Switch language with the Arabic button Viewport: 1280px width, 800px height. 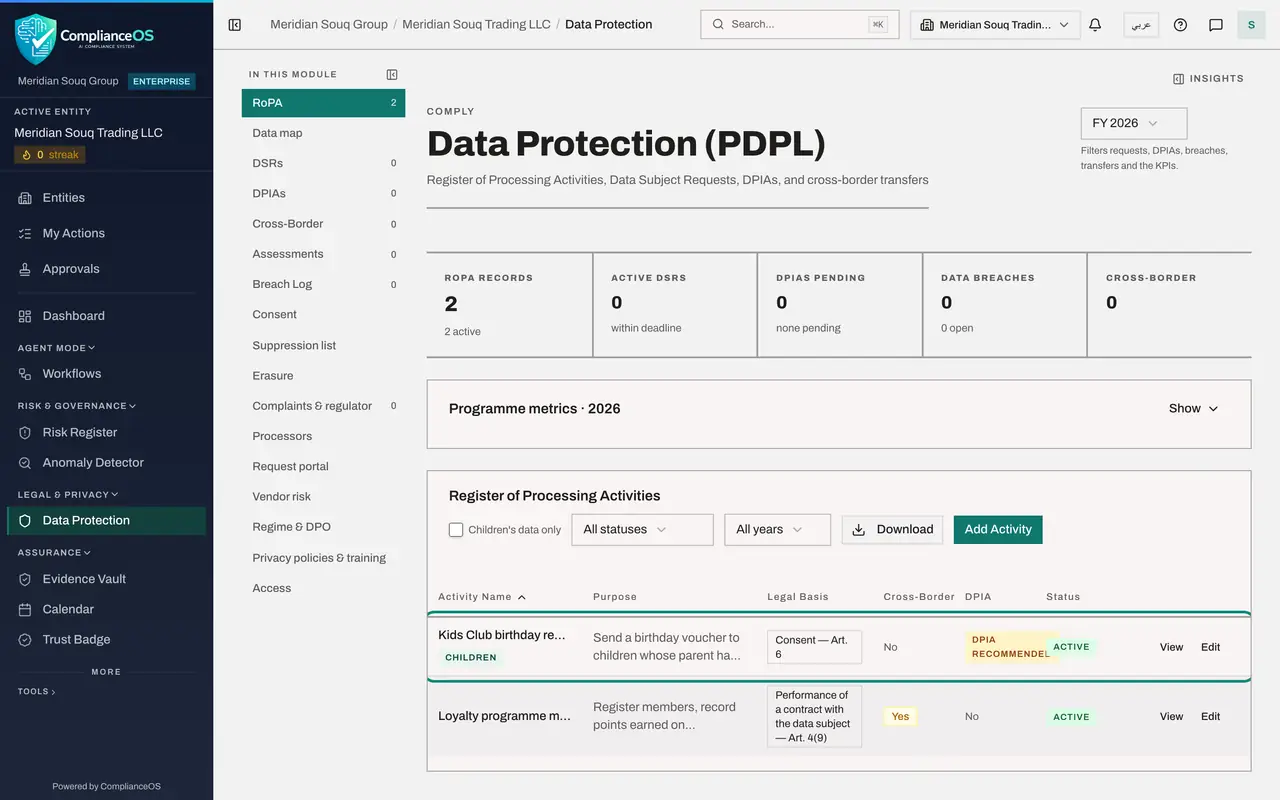point(1141,25)
